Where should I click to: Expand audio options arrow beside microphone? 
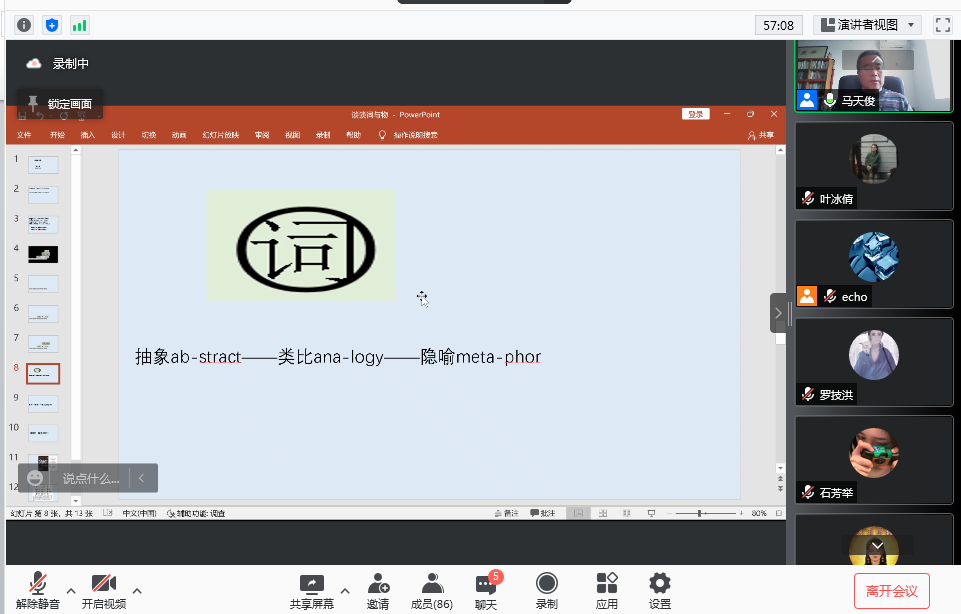pos(71,590)
